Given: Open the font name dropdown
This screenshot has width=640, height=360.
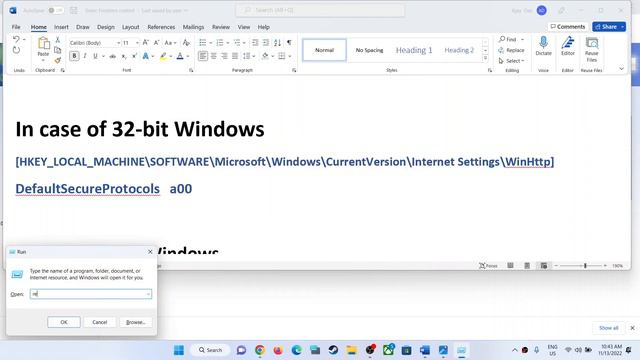Looking at the screenshot, I should pyautogui.click(x=118, y=43).
